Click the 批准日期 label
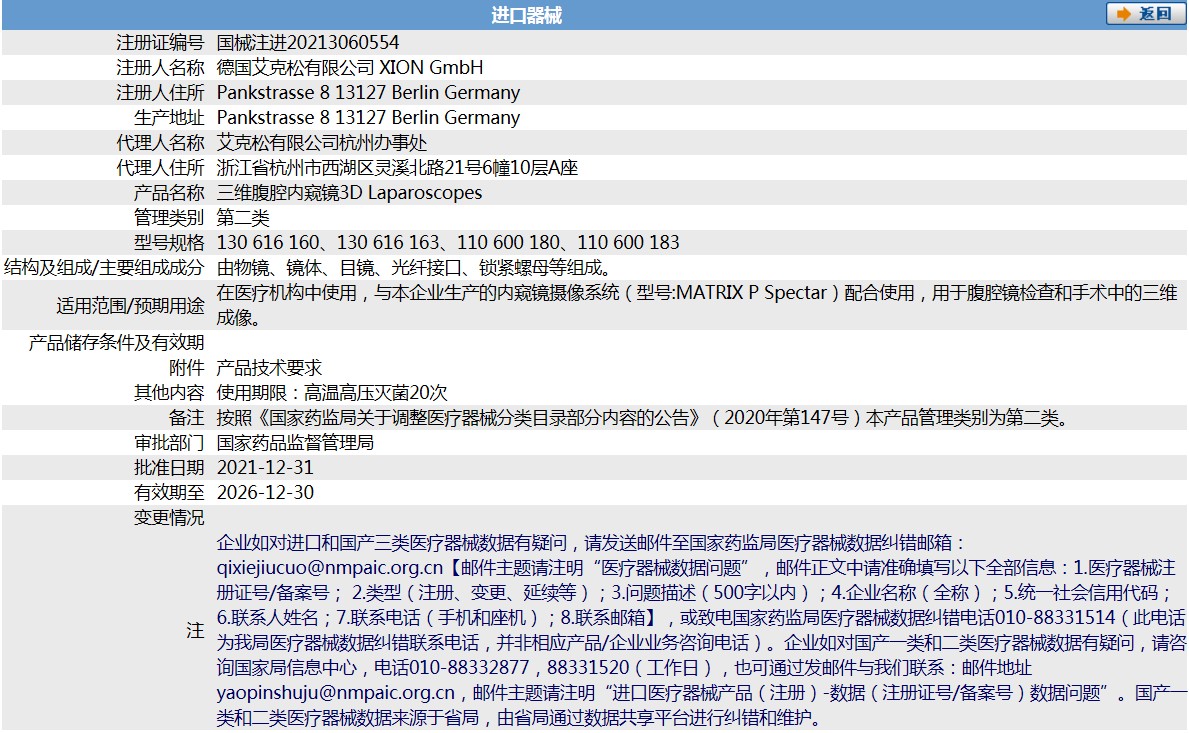1189x733 pixels. tap(169, 468)
